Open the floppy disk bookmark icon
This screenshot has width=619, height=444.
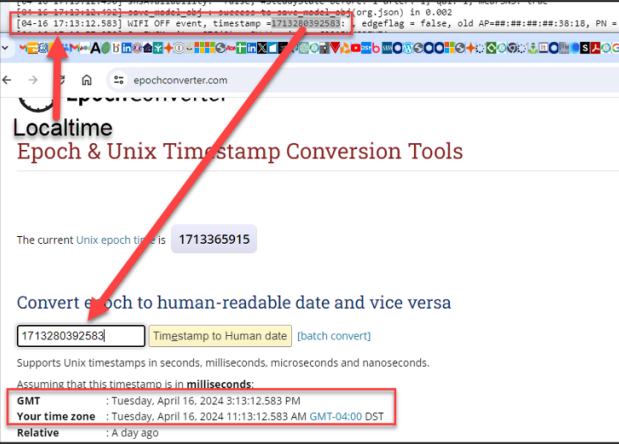coord(325,48)
